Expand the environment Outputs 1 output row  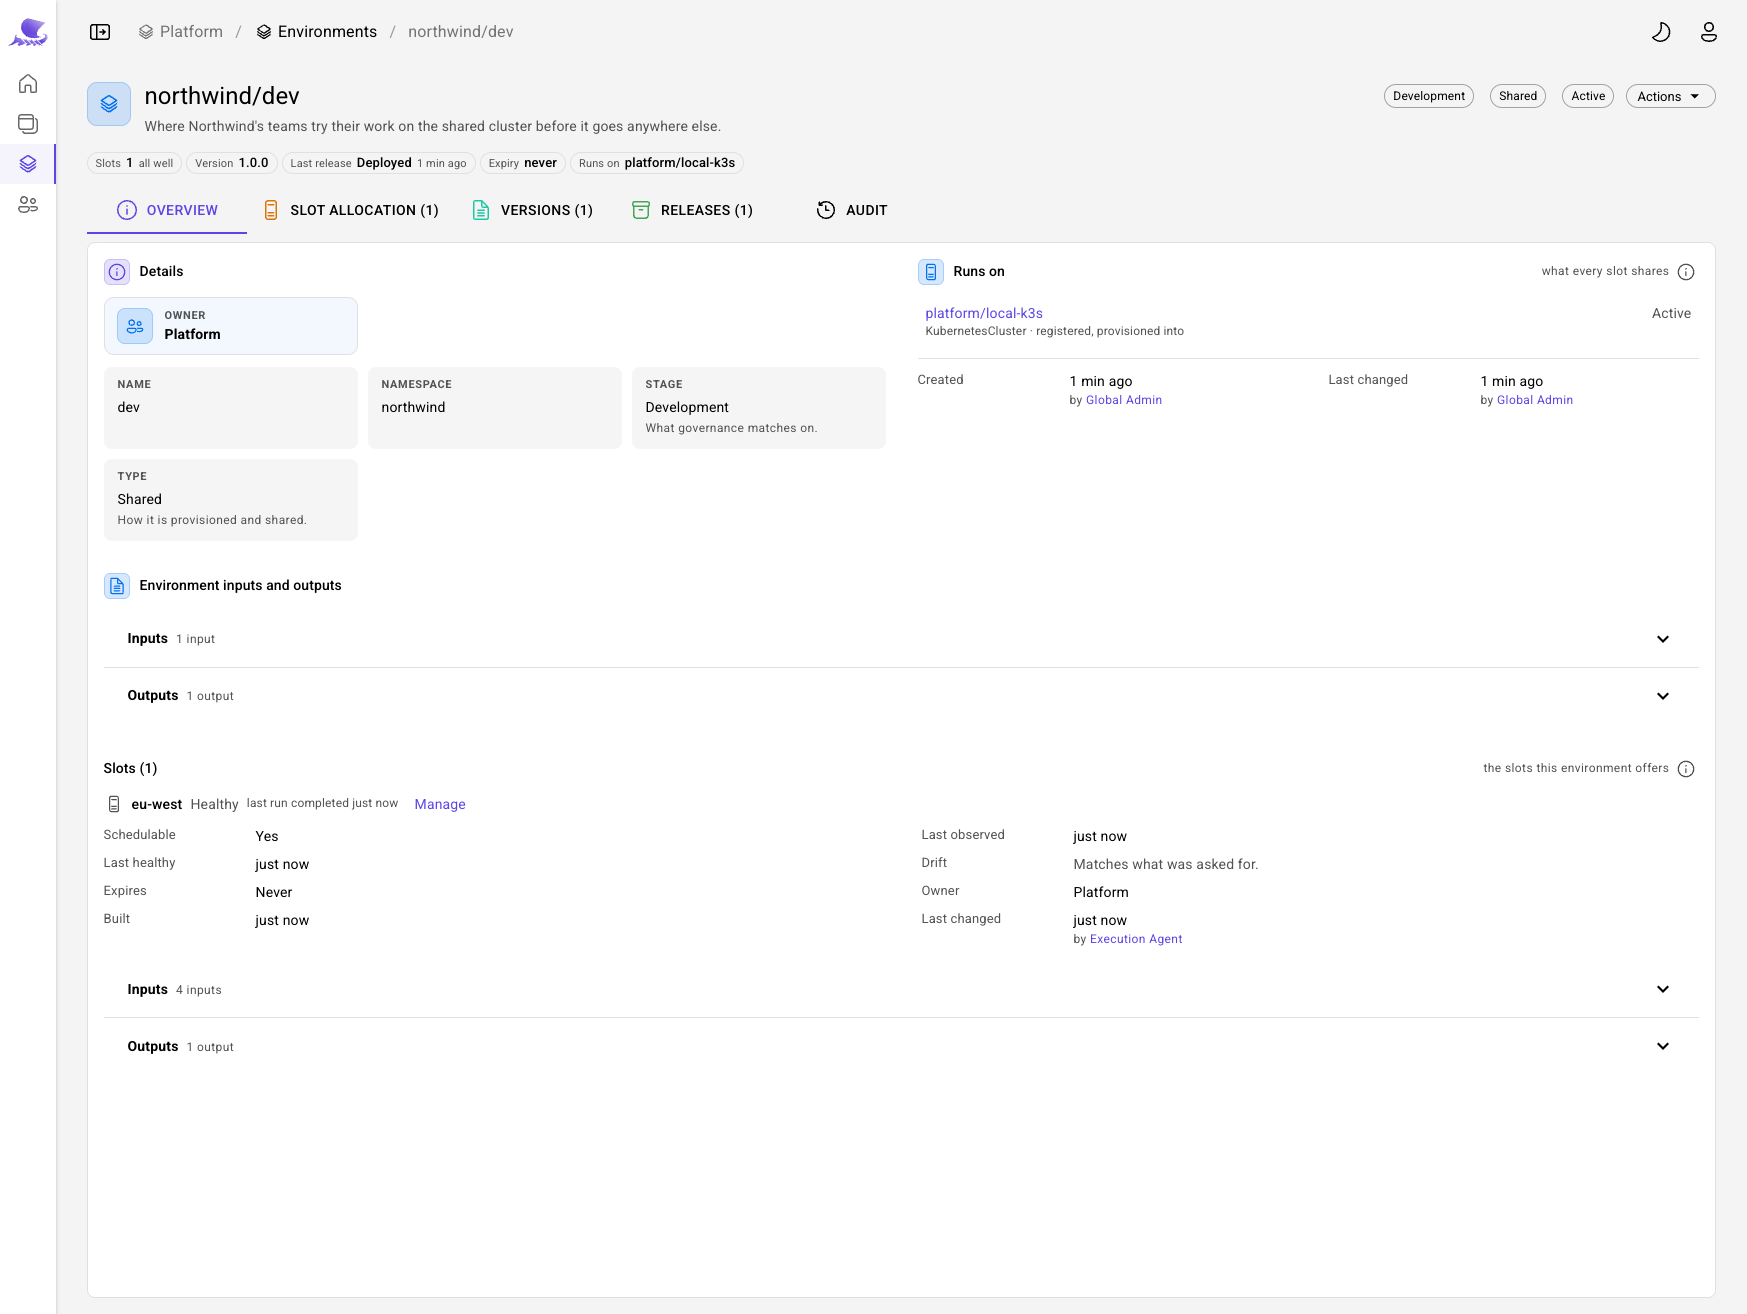click(x=901, y=696)
